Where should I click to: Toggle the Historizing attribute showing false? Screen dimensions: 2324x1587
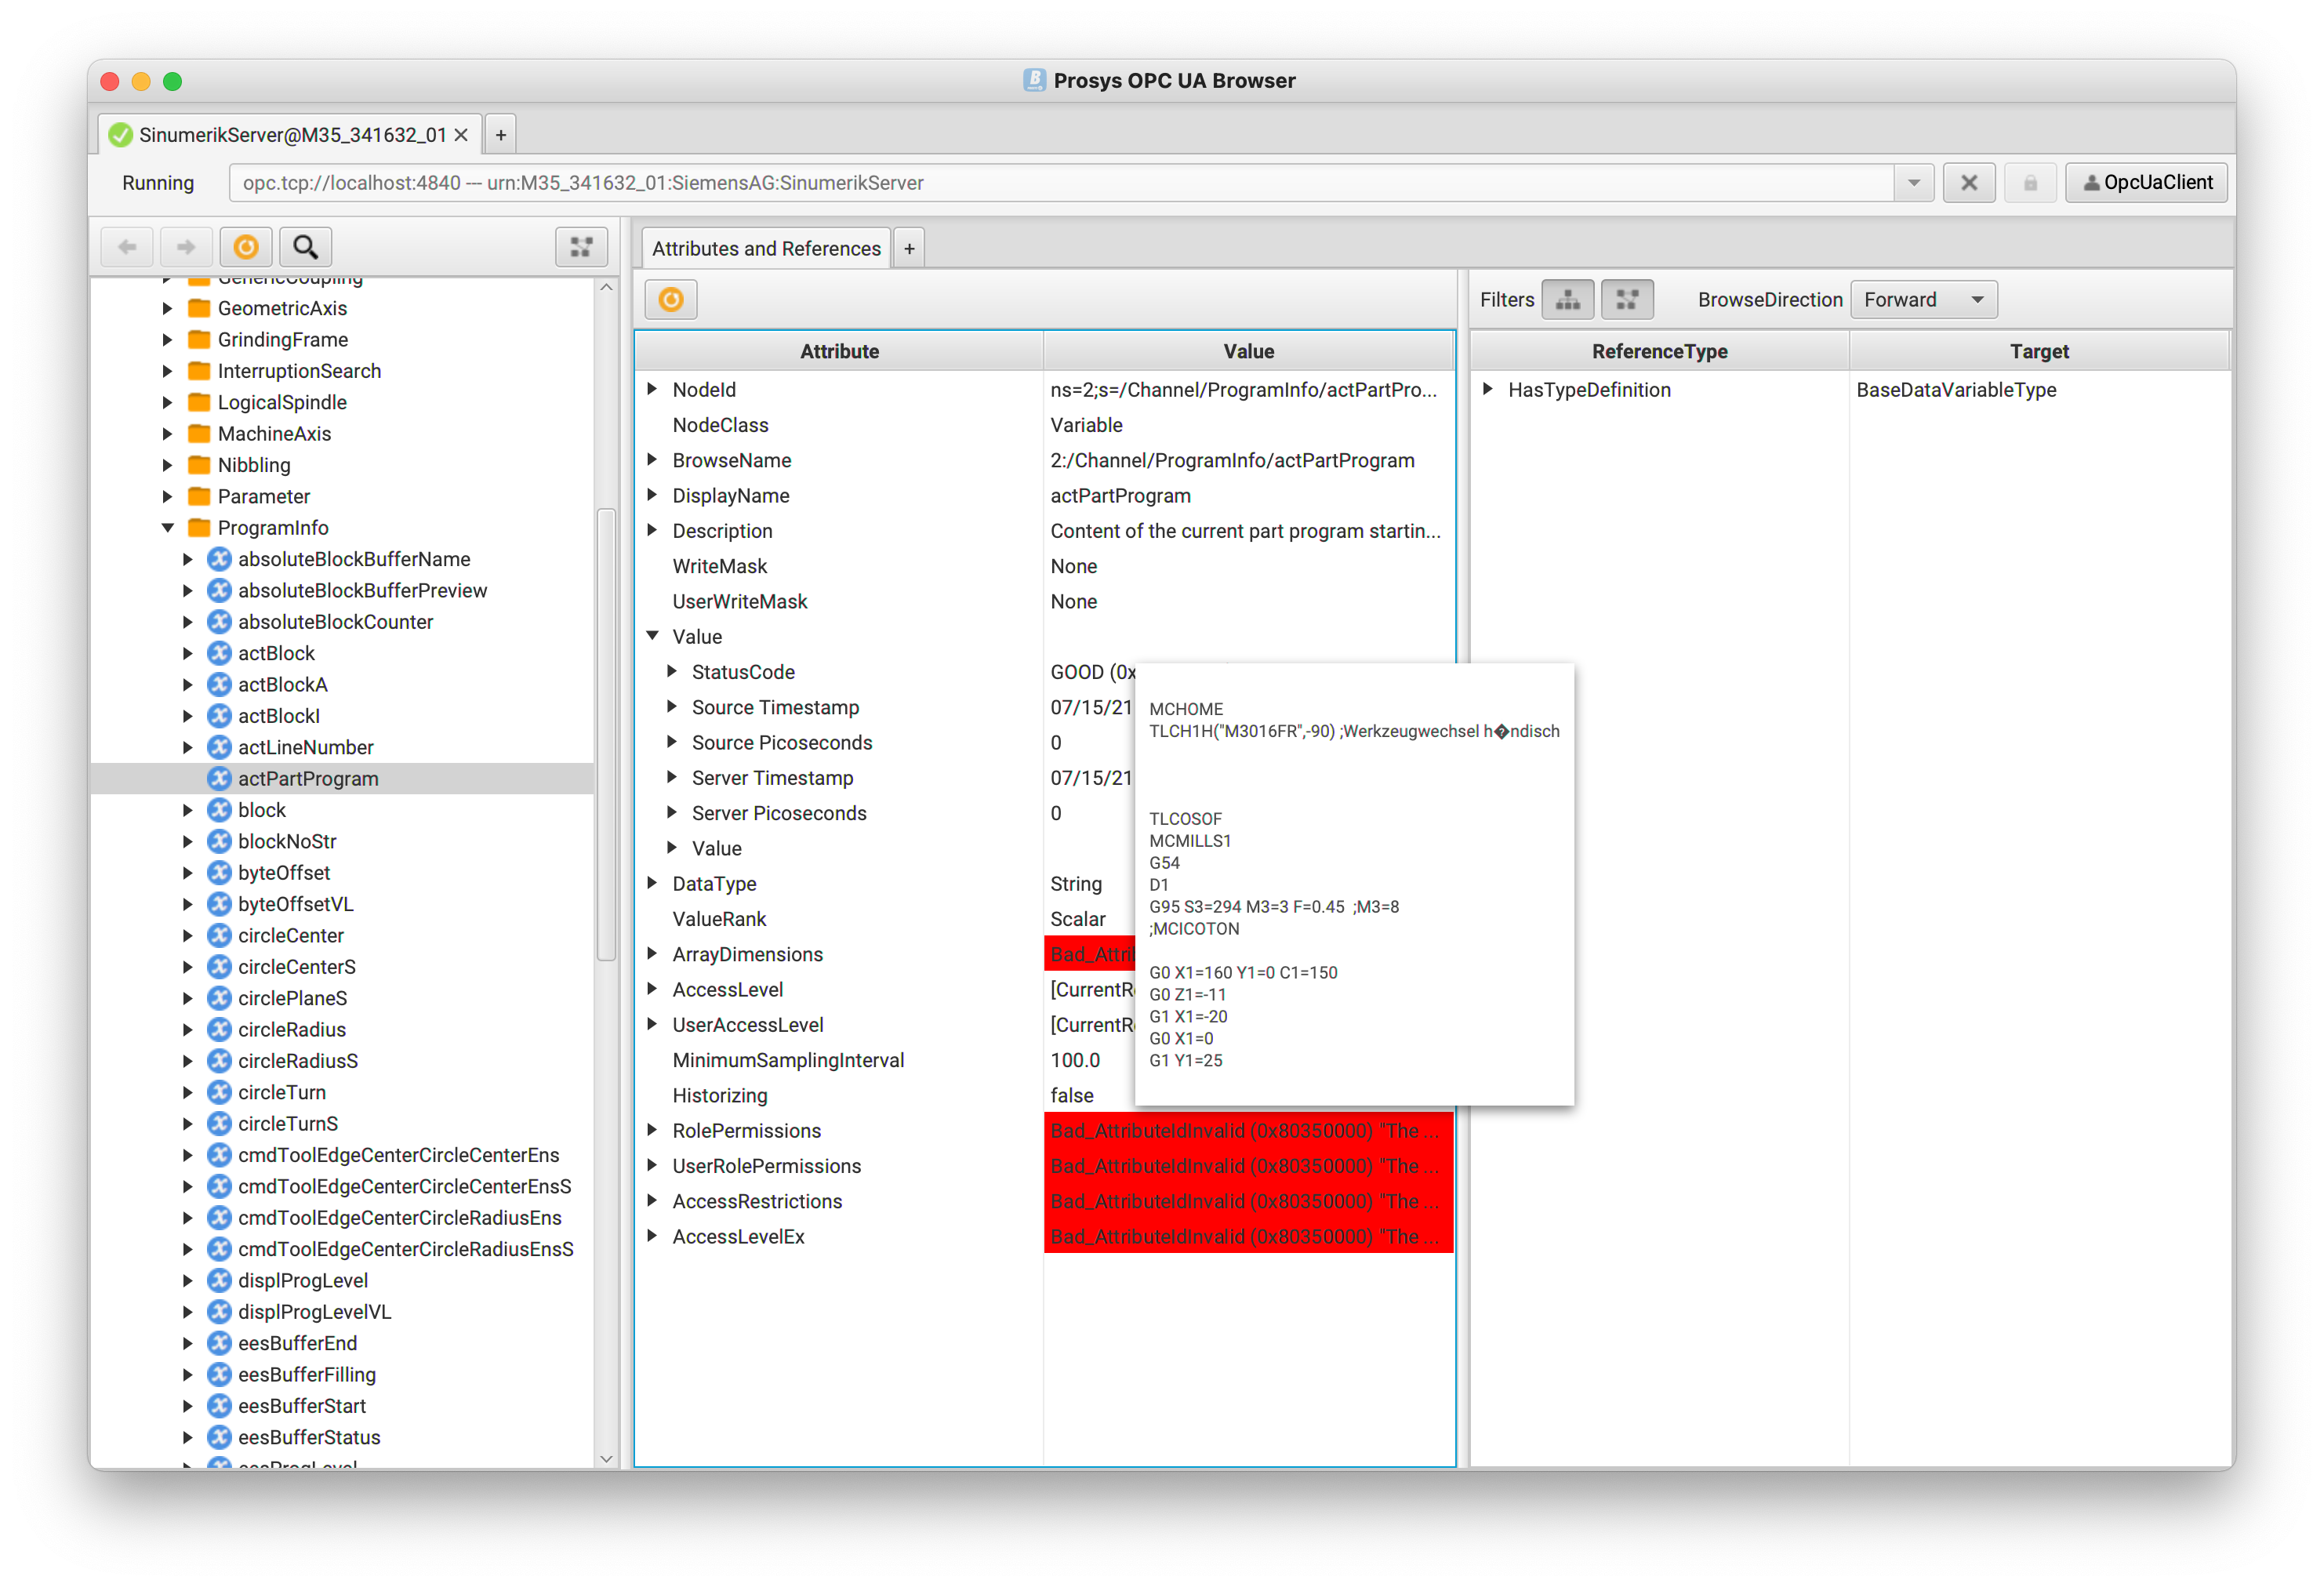(1072, 1095)
